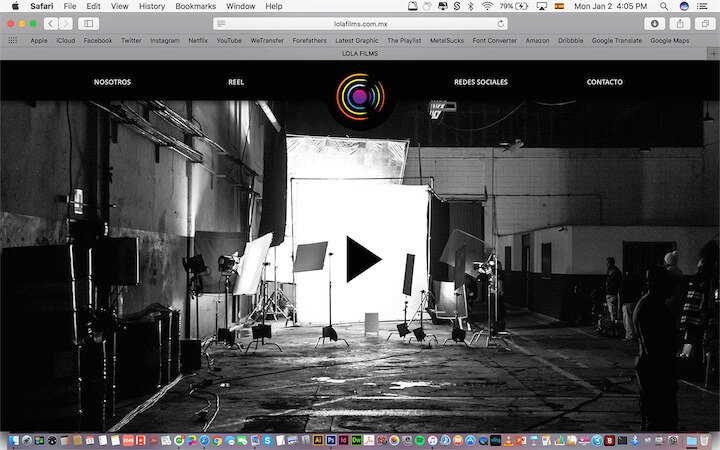Click the Share icon in Safari toolbar

(x=680, y=23)
